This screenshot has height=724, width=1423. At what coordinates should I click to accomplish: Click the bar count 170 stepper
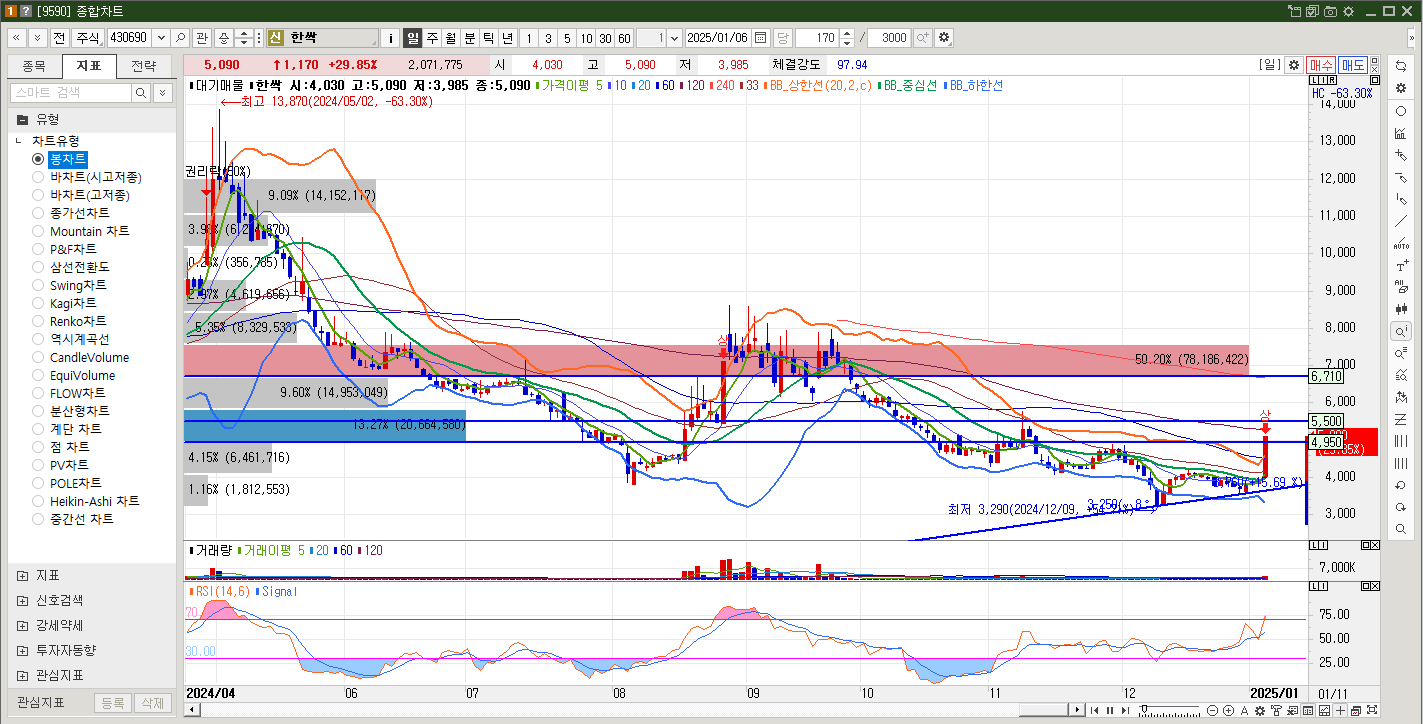pos(847,38)
